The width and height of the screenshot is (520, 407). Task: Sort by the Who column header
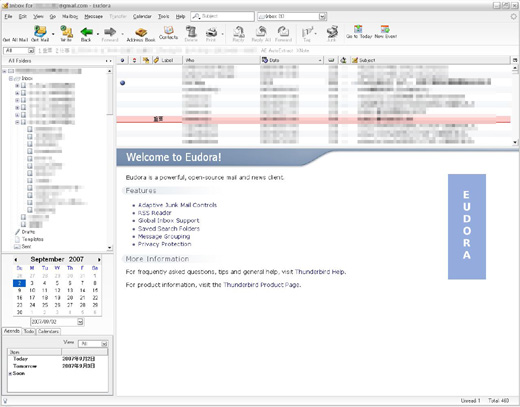click(x=221, y=60)
